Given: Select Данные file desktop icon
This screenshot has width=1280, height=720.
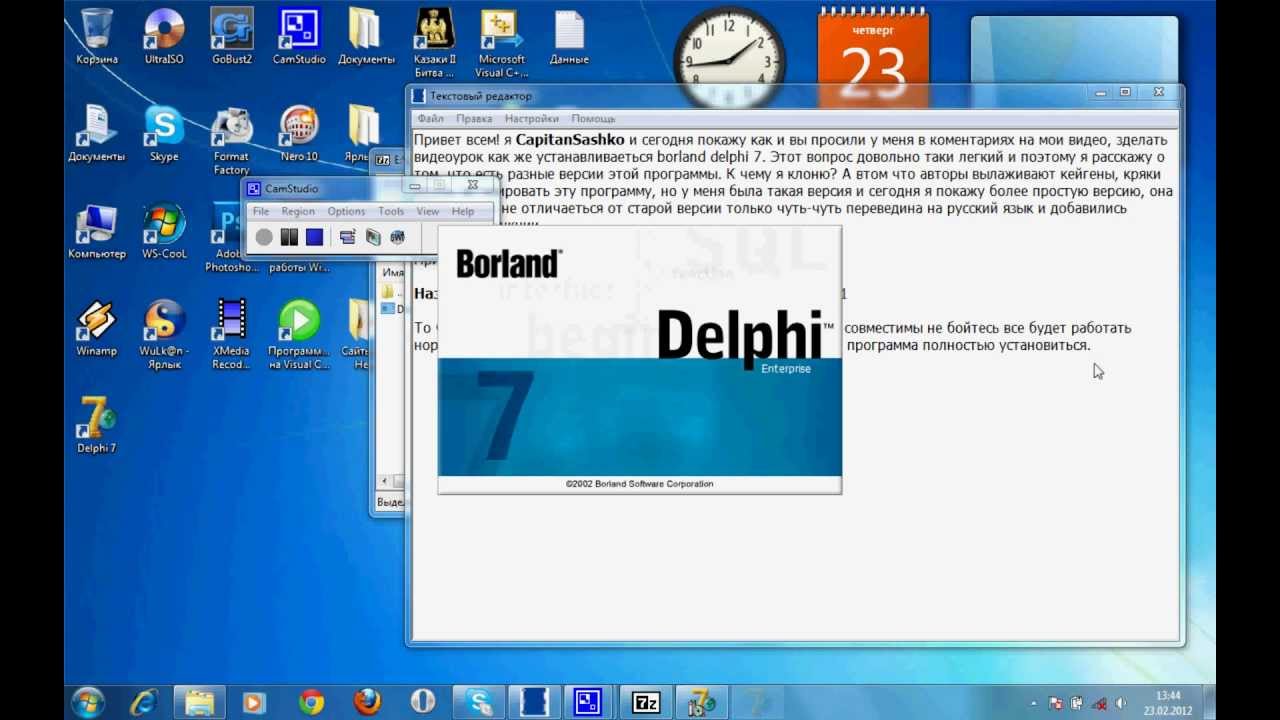Looking at the screenshot, I should [569, 37].
